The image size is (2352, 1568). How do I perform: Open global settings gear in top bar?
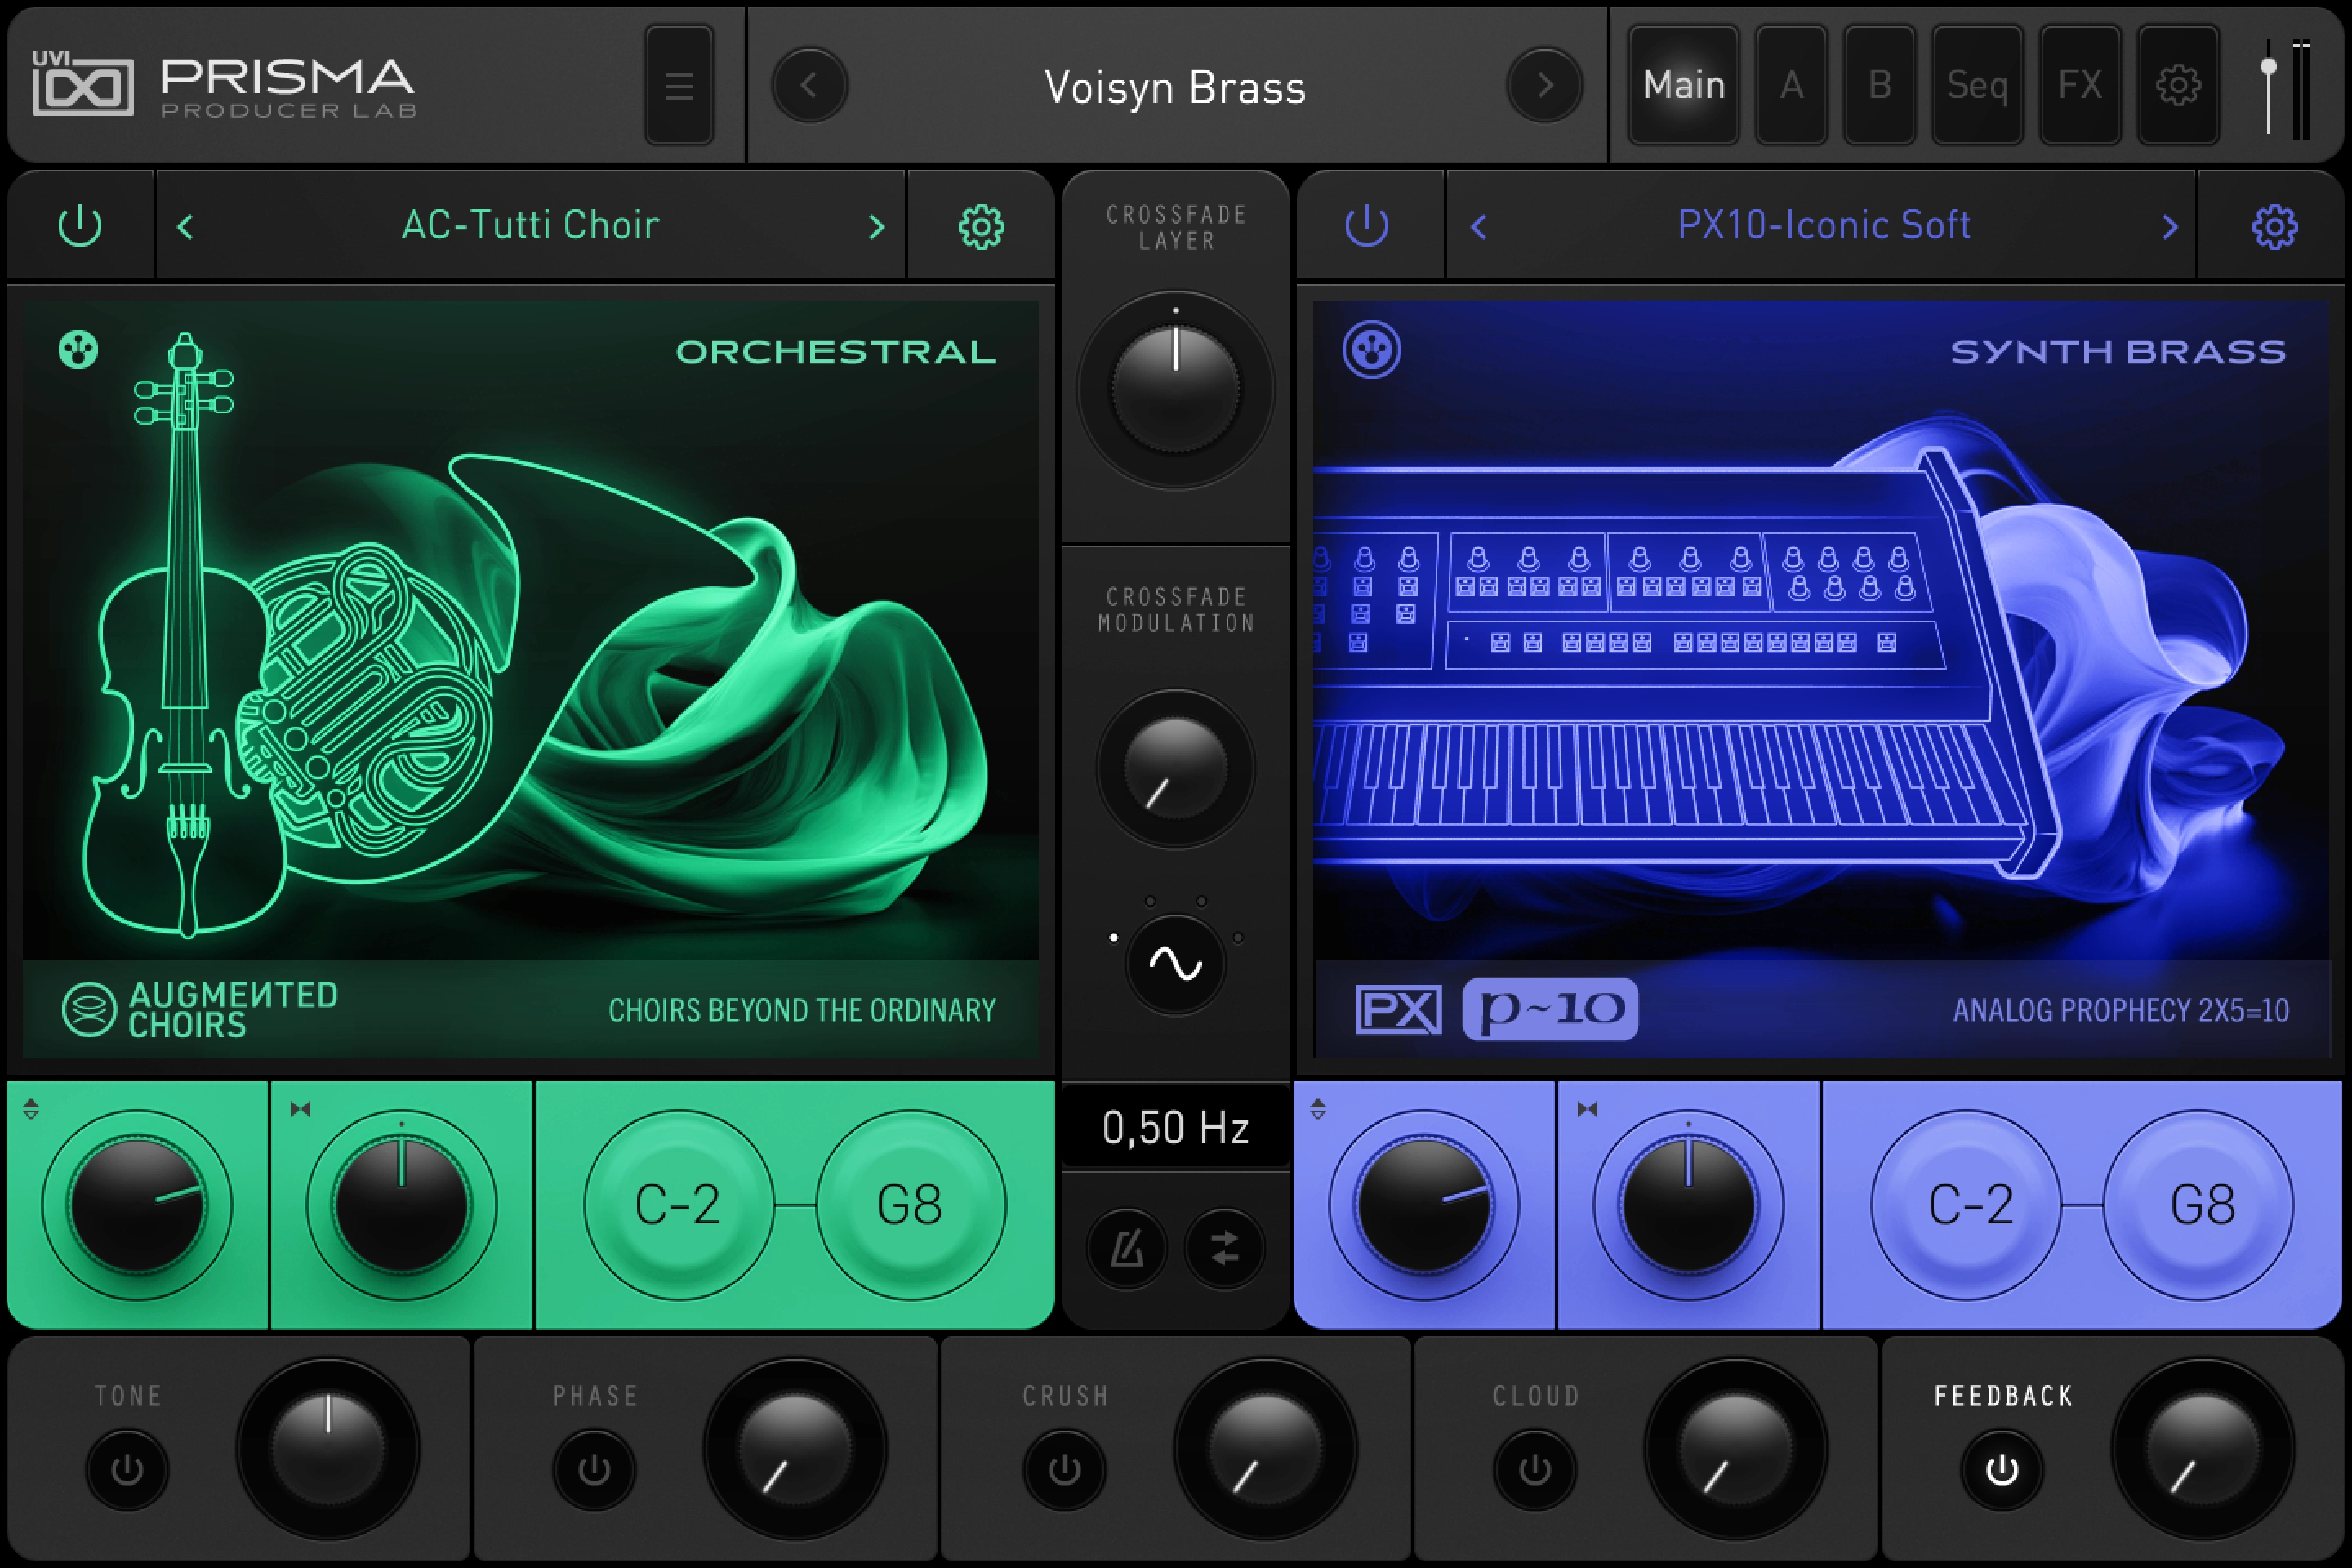[2178, 86]
